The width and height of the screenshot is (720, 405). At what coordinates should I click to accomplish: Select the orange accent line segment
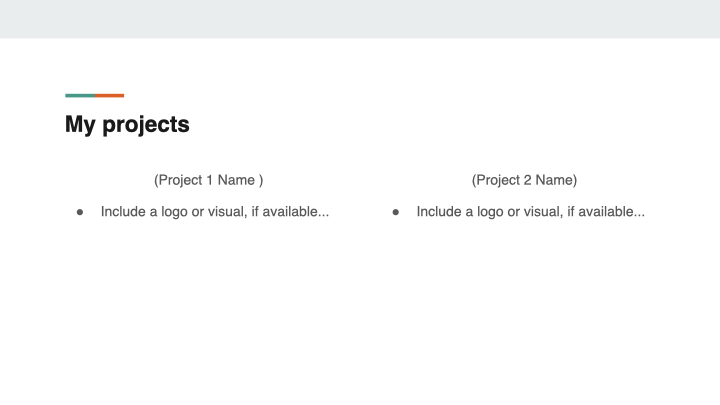click(110, 96)
